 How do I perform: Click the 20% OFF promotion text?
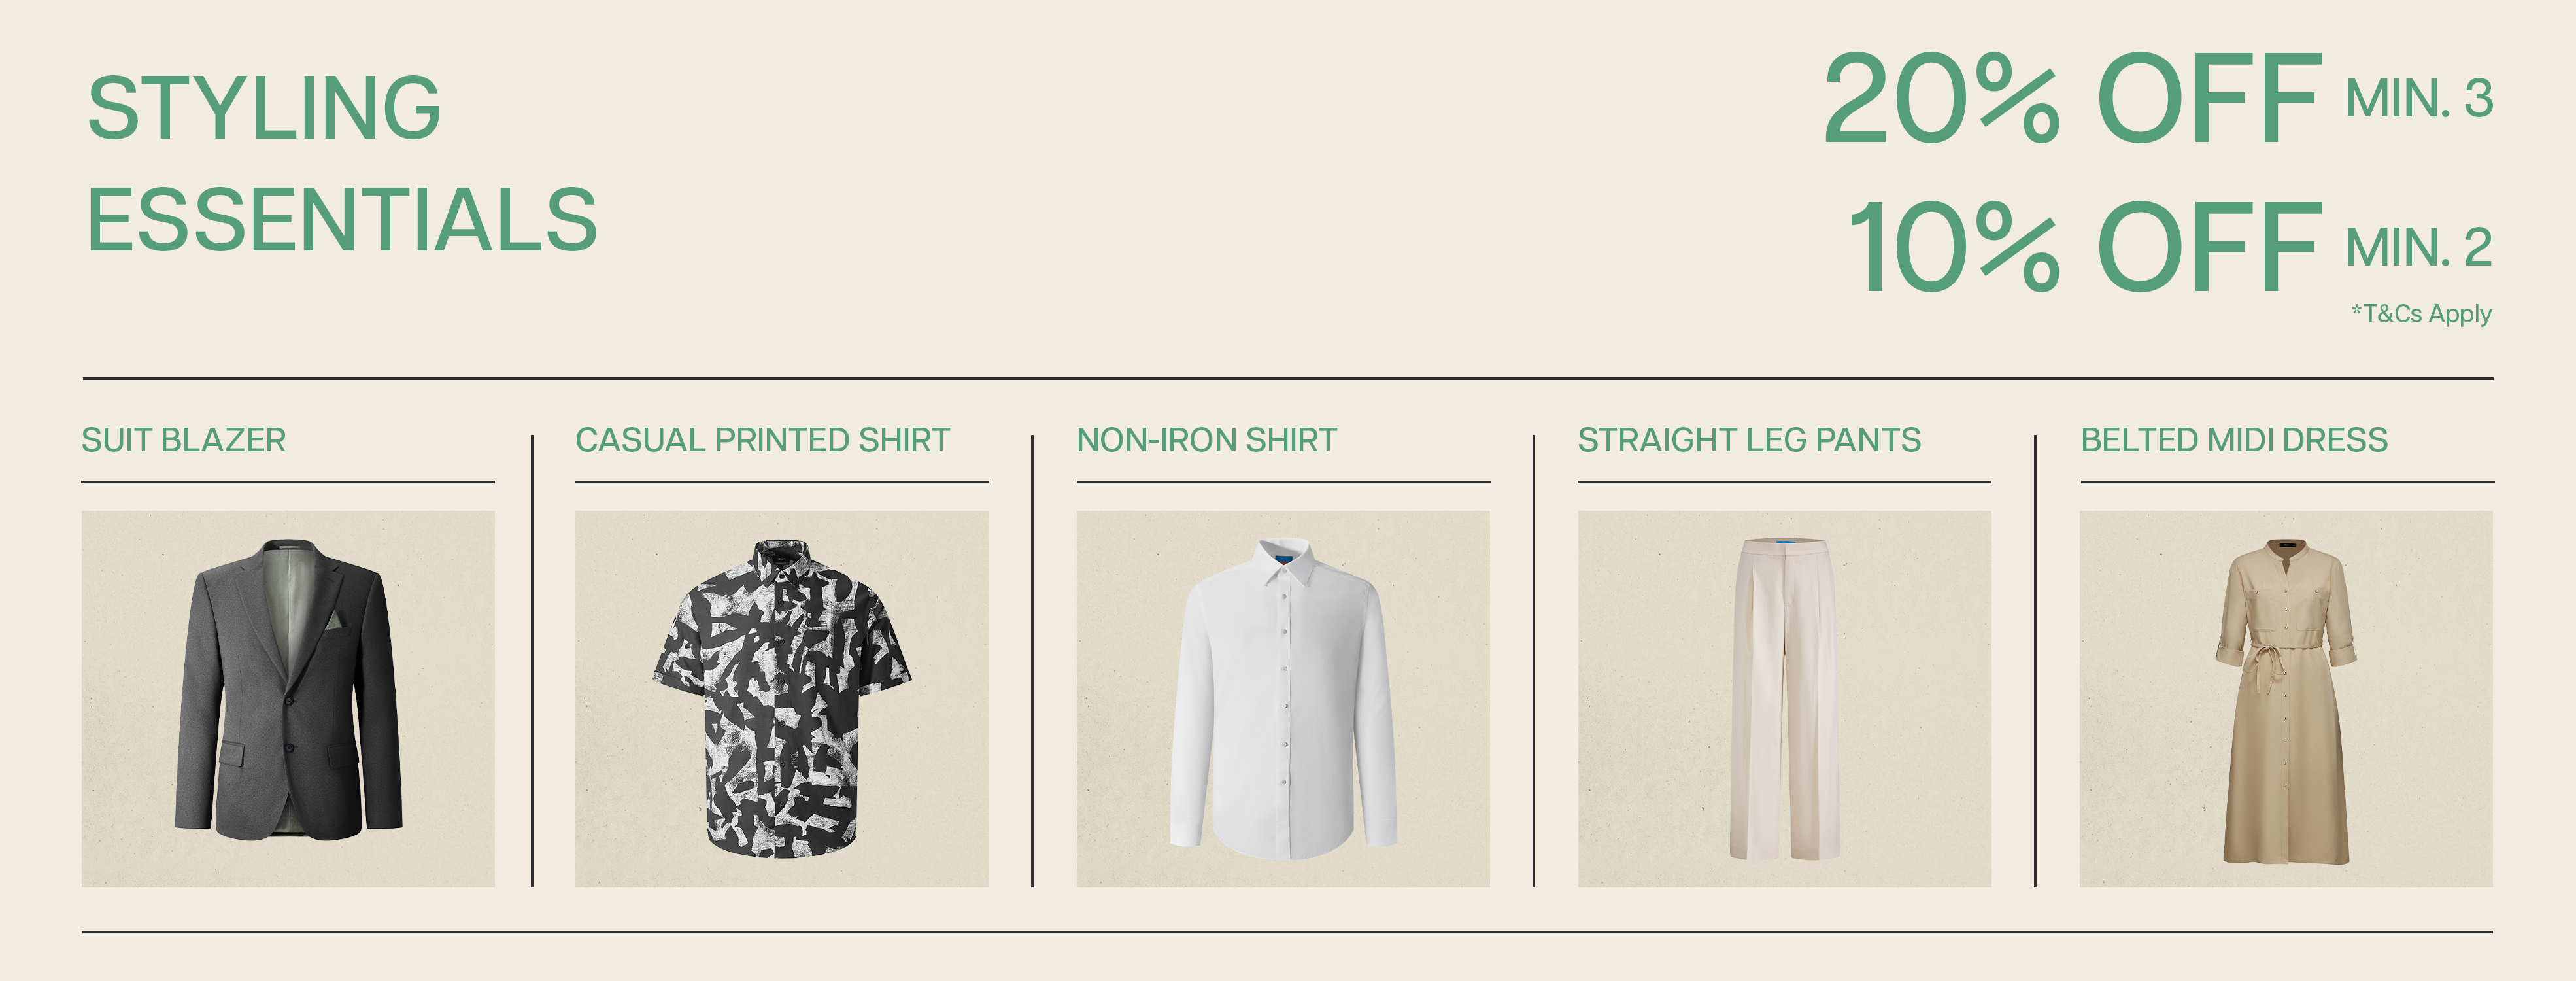coord(2072,98)
